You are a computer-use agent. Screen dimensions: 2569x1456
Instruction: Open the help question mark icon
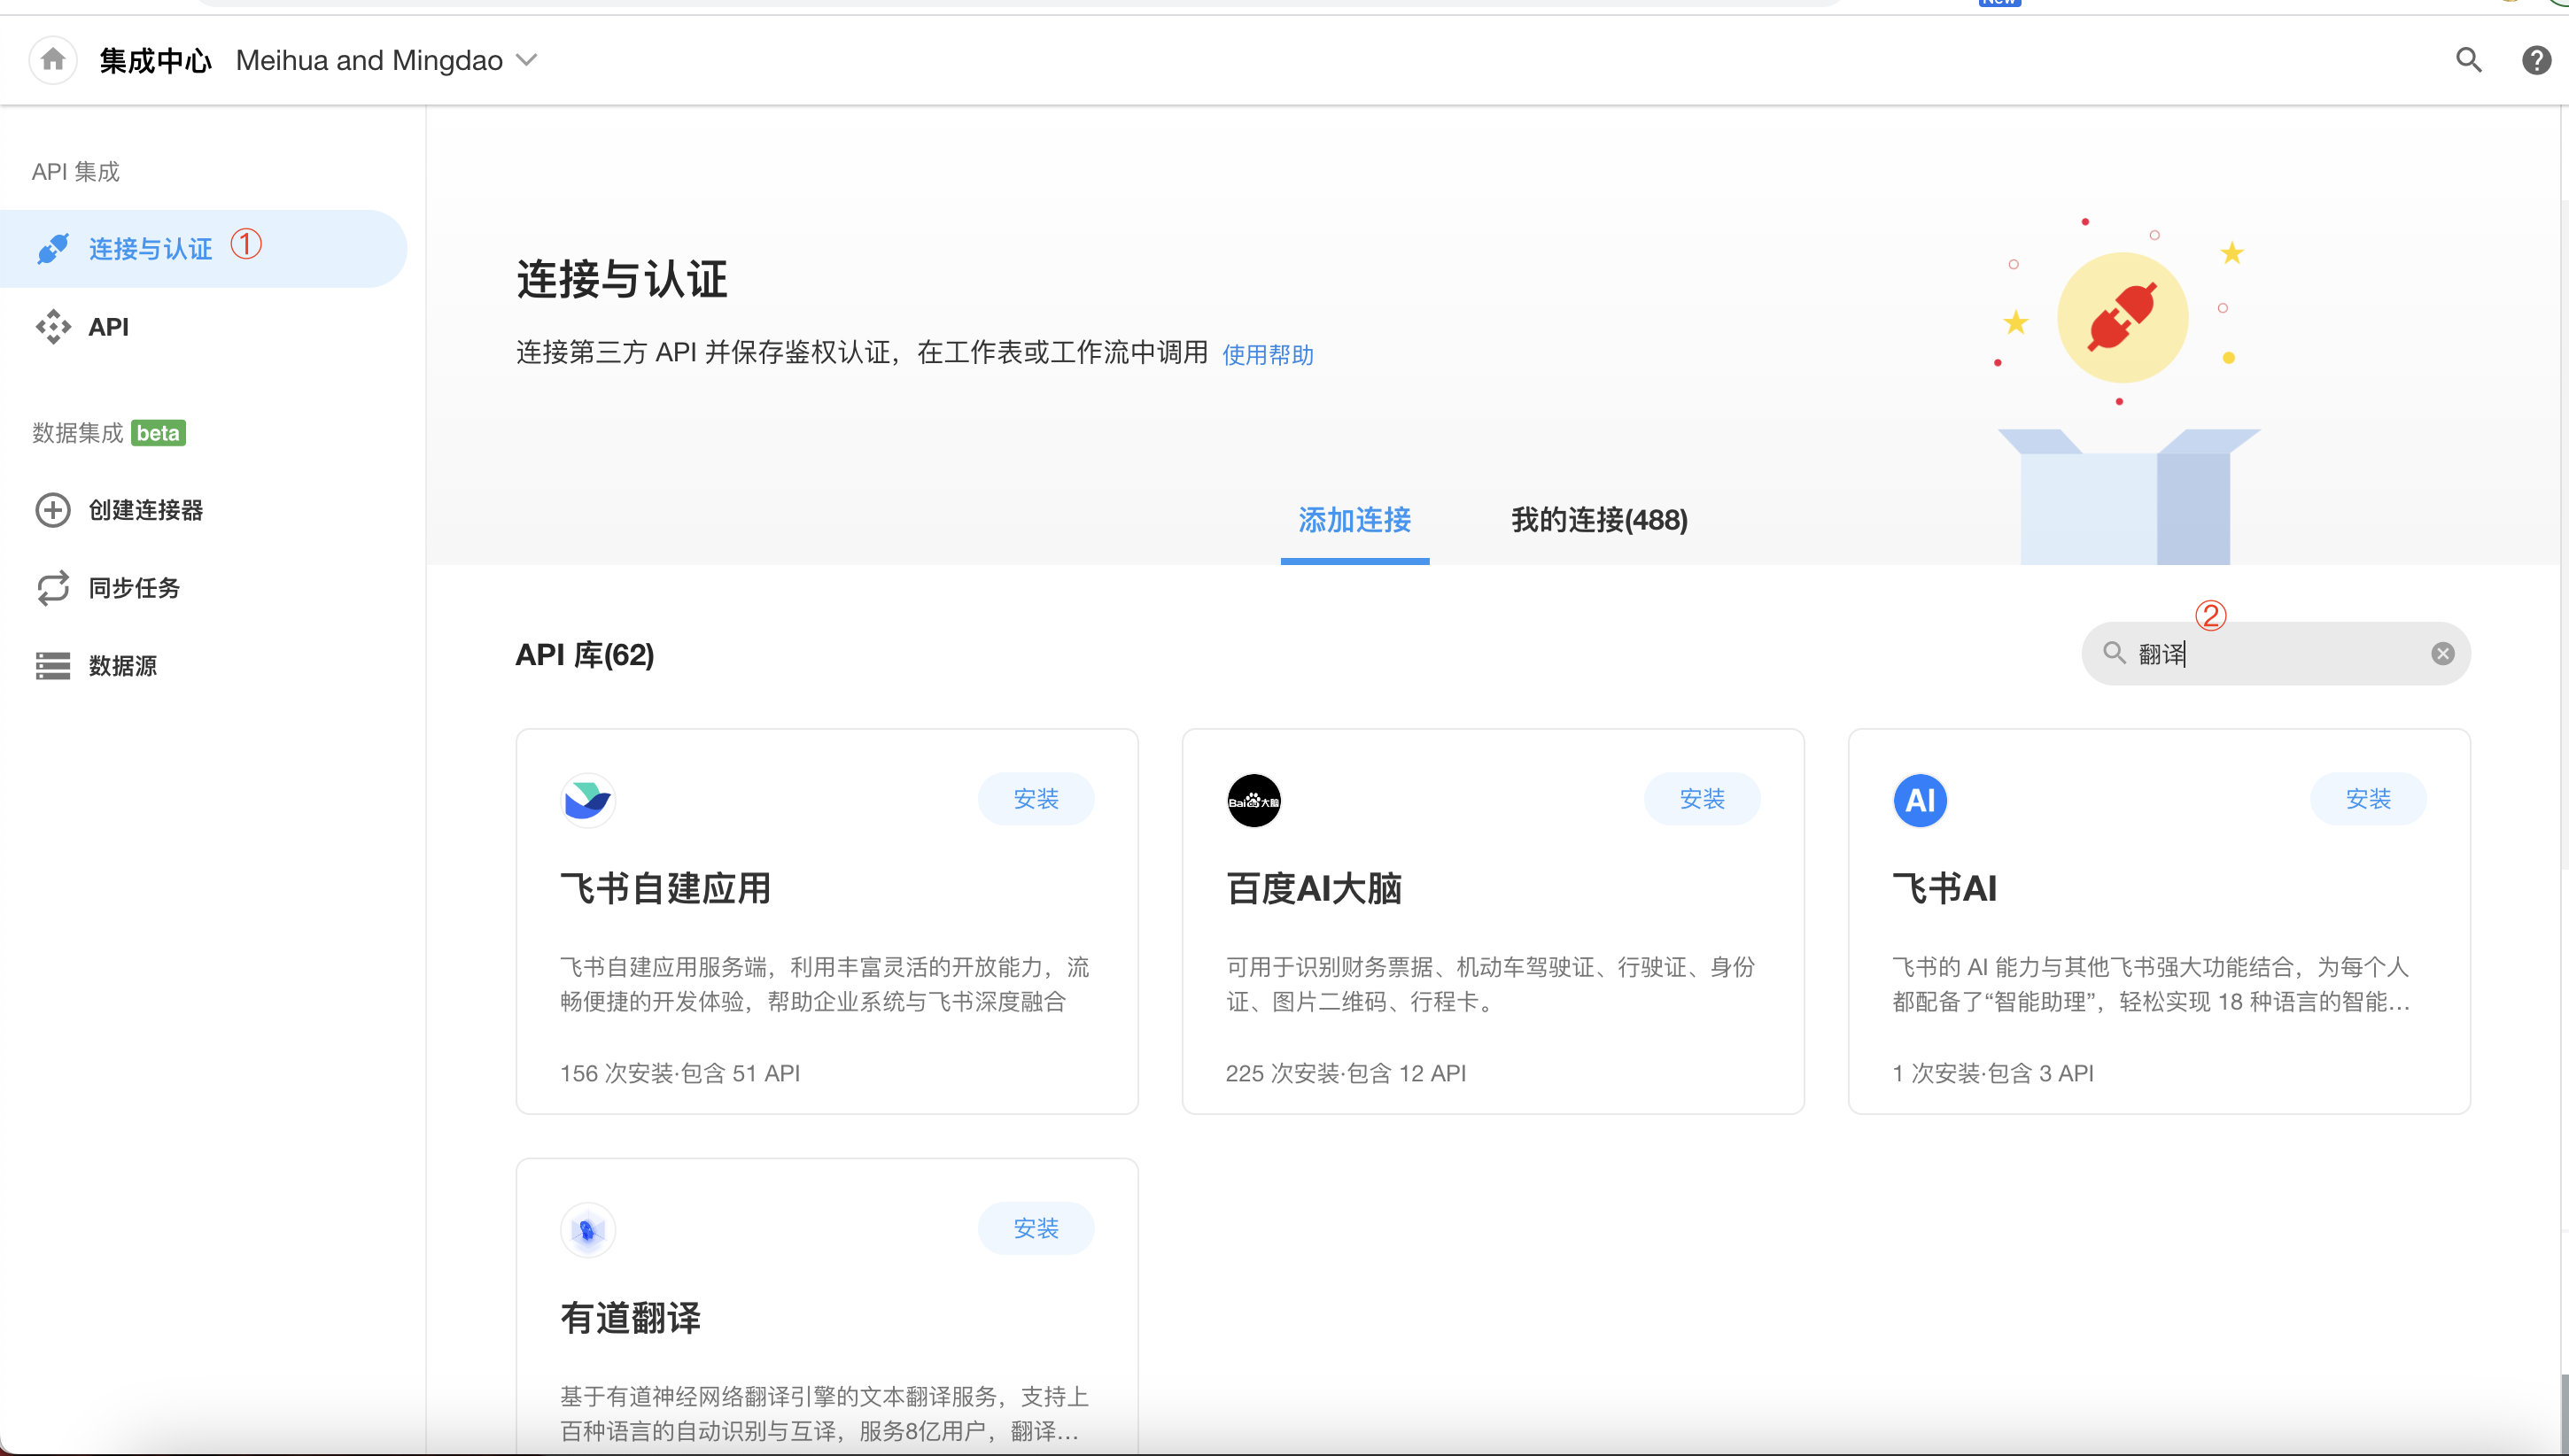pyautogui.click(x=2535, y=60)
